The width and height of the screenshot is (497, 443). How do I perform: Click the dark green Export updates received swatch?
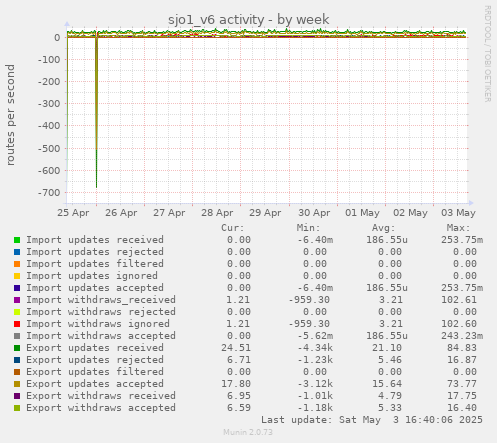pyautogui.click(x=17, y=348)
